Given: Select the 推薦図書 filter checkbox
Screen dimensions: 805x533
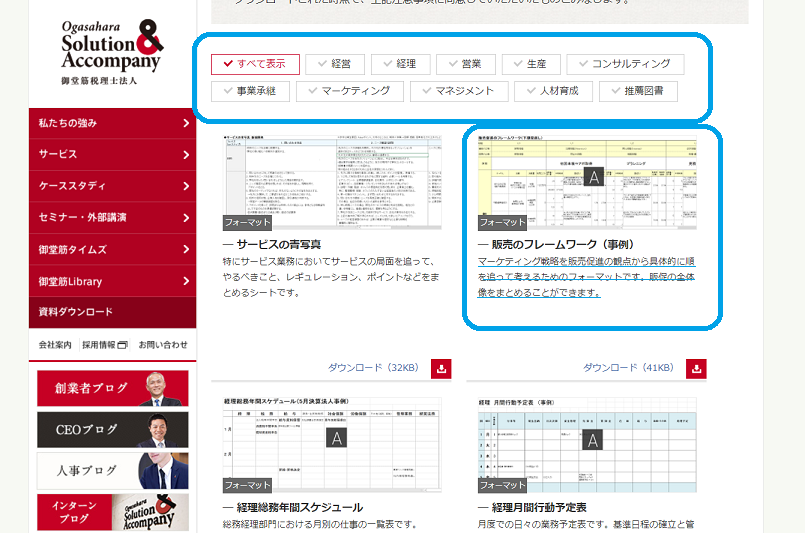Looking at the screenshot, I should [638, 91].
